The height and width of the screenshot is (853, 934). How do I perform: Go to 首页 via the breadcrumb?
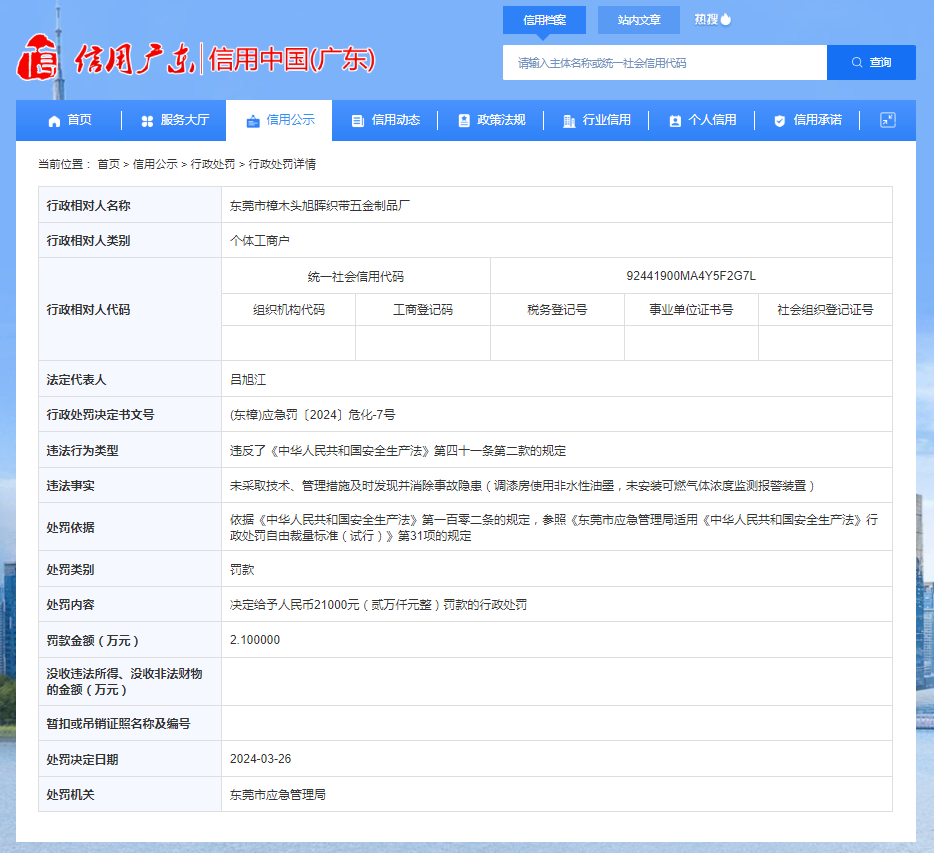(x=108, y=164)
